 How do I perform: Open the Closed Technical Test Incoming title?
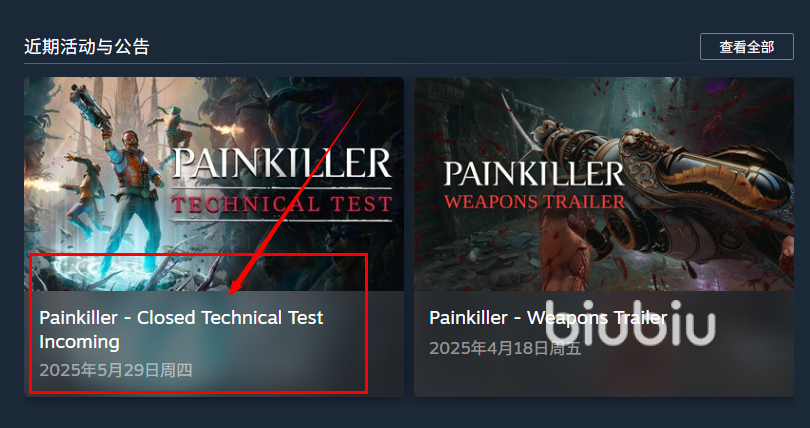pyautogui.click(x=181, y=329)
